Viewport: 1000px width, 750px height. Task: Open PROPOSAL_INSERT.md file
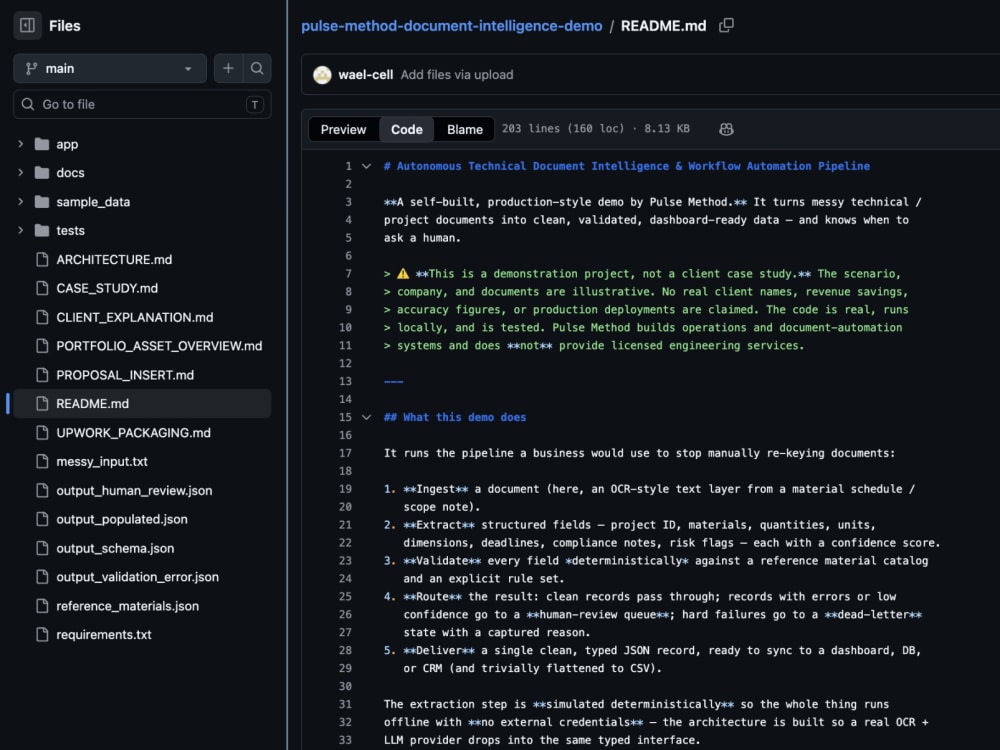[125, 375]
